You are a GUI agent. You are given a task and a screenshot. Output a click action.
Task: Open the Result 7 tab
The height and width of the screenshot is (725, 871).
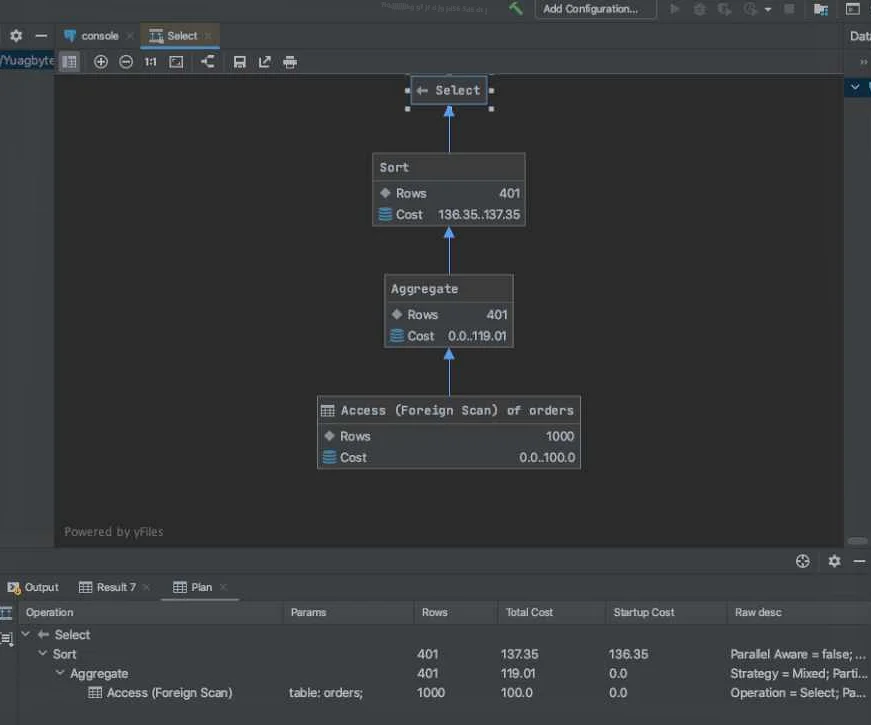tap(115, 587)
